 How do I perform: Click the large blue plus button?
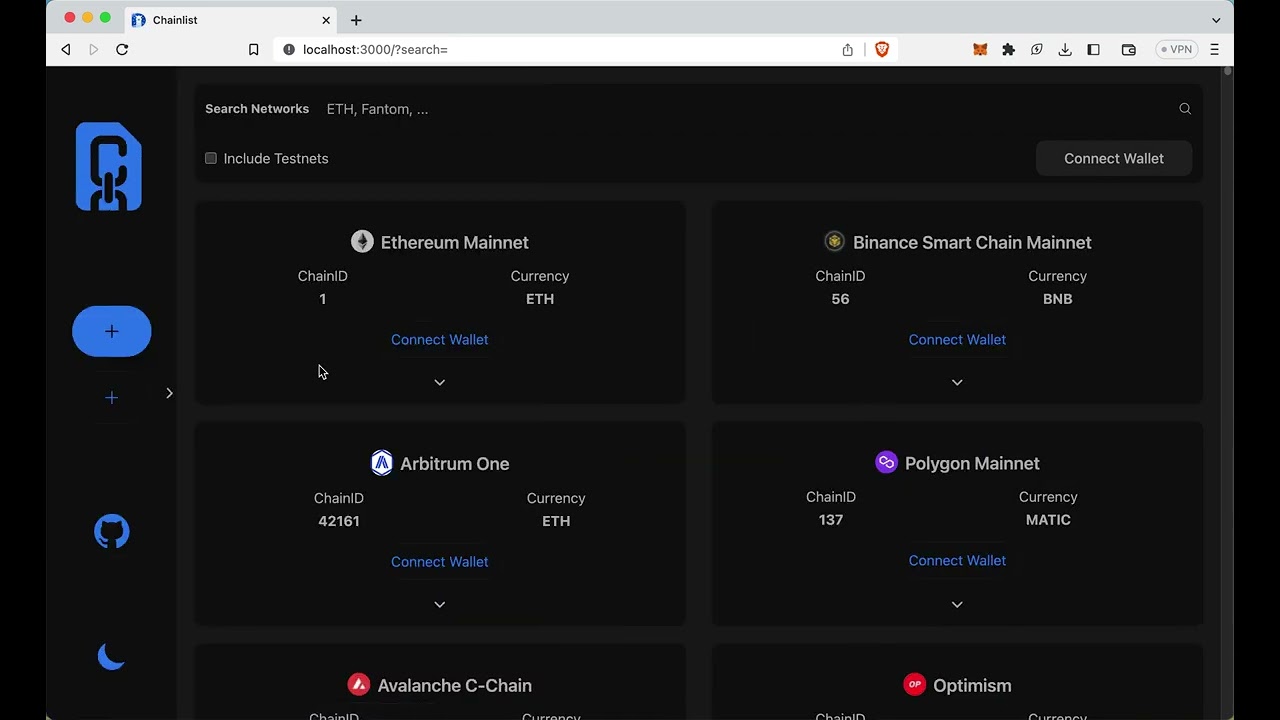pos(112,331)
